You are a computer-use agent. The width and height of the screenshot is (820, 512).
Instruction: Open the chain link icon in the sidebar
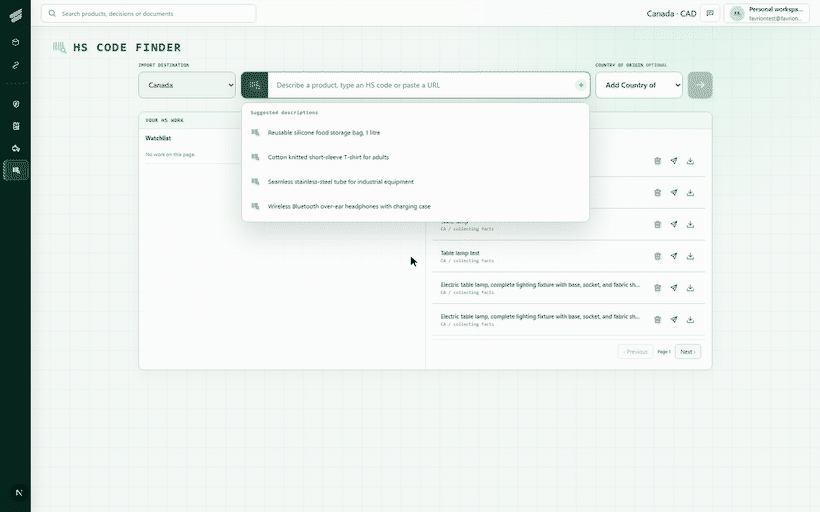tap(16, 65)
